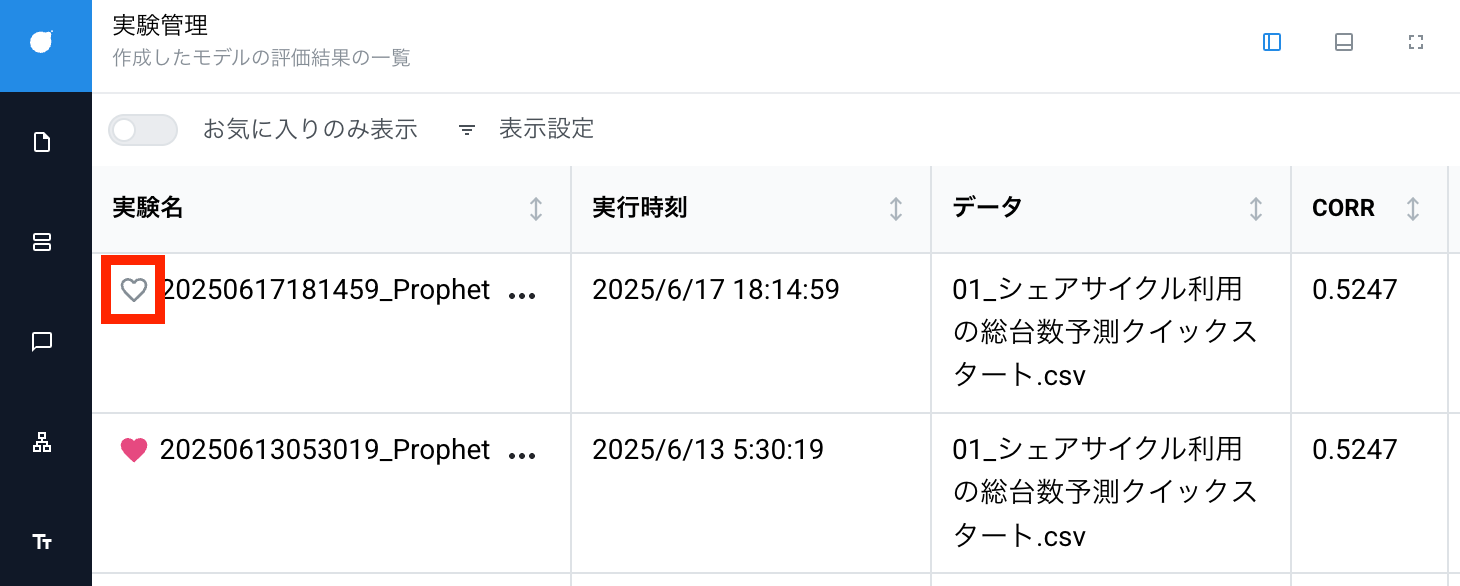This screenshot has height=586, width=1460.
Task: Open experiment 20250613053019_Prophet
Action: point(325,450)
